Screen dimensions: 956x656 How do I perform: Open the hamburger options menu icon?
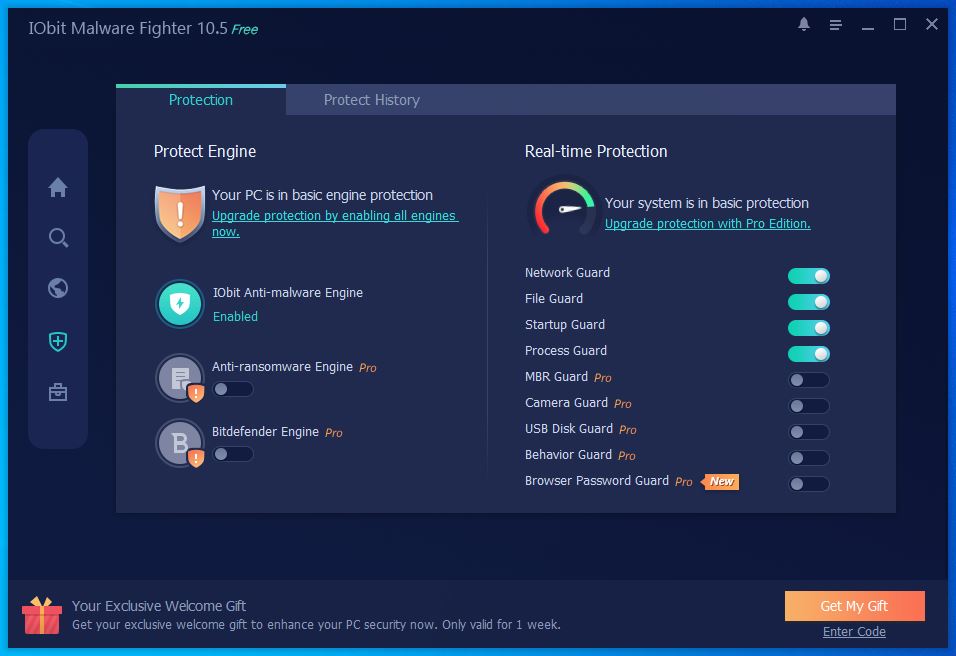click(836, 25)
